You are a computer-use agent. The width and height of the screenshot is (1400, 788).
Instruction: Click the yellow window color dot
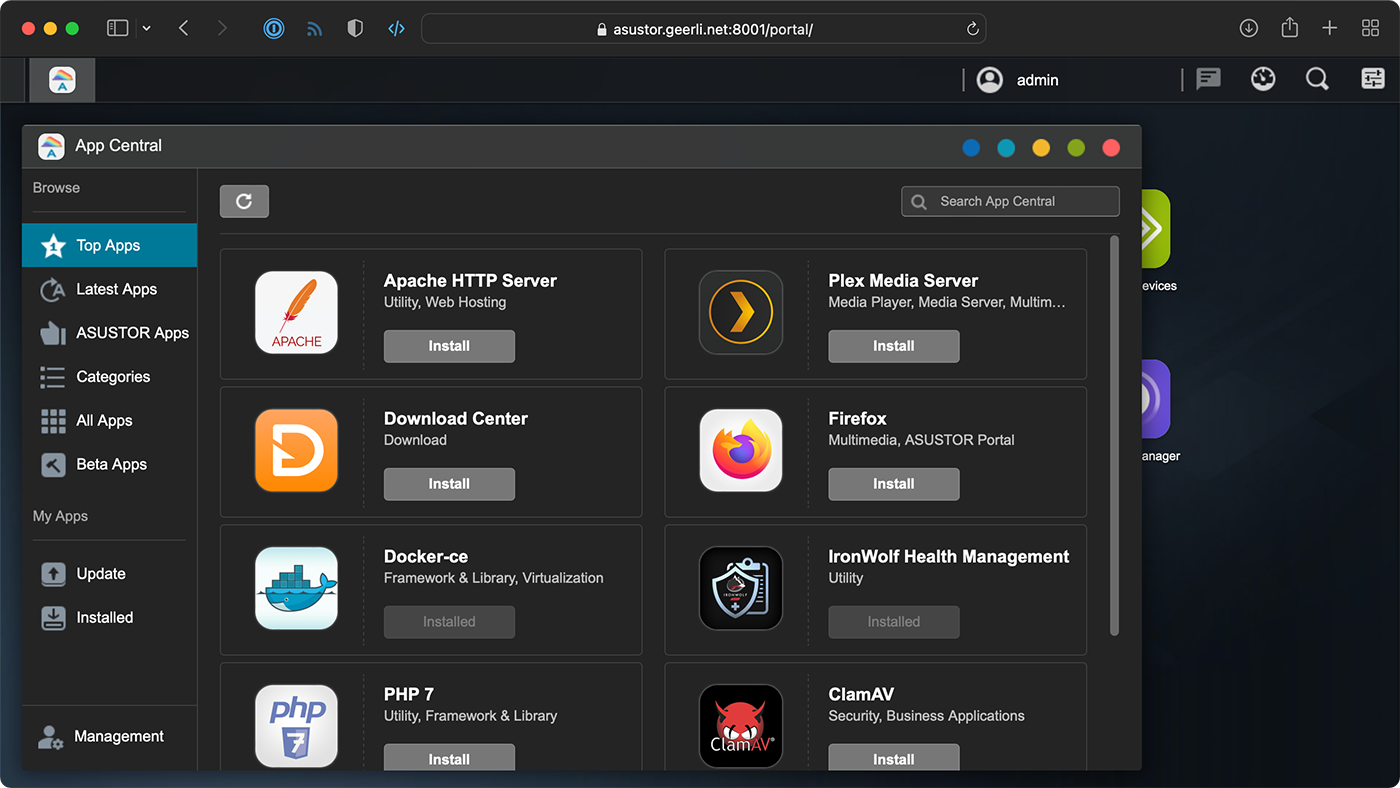(x=1041, y=148)
